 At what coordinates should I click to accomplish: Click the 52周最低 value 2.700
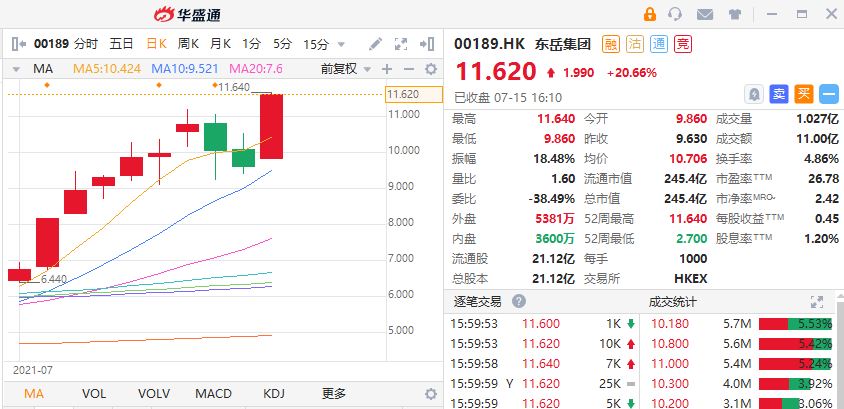[x=691, y=239]
